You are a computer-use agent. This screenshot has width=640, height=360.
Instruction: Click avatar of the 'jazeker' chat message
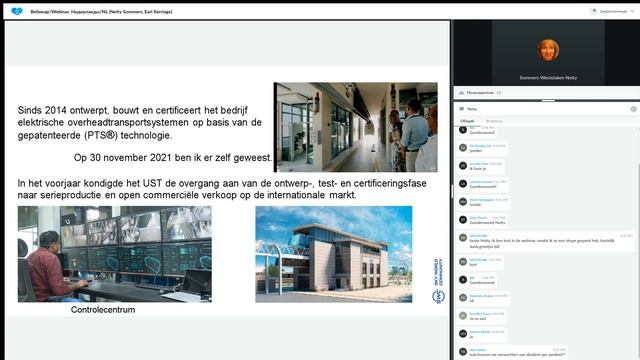tap(463, 148)
